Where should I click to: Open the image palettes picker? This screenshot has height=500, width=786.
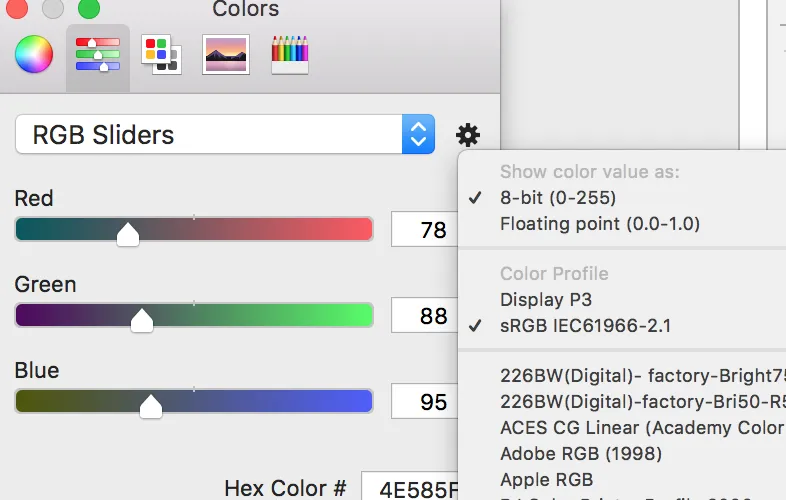point(225,54)
